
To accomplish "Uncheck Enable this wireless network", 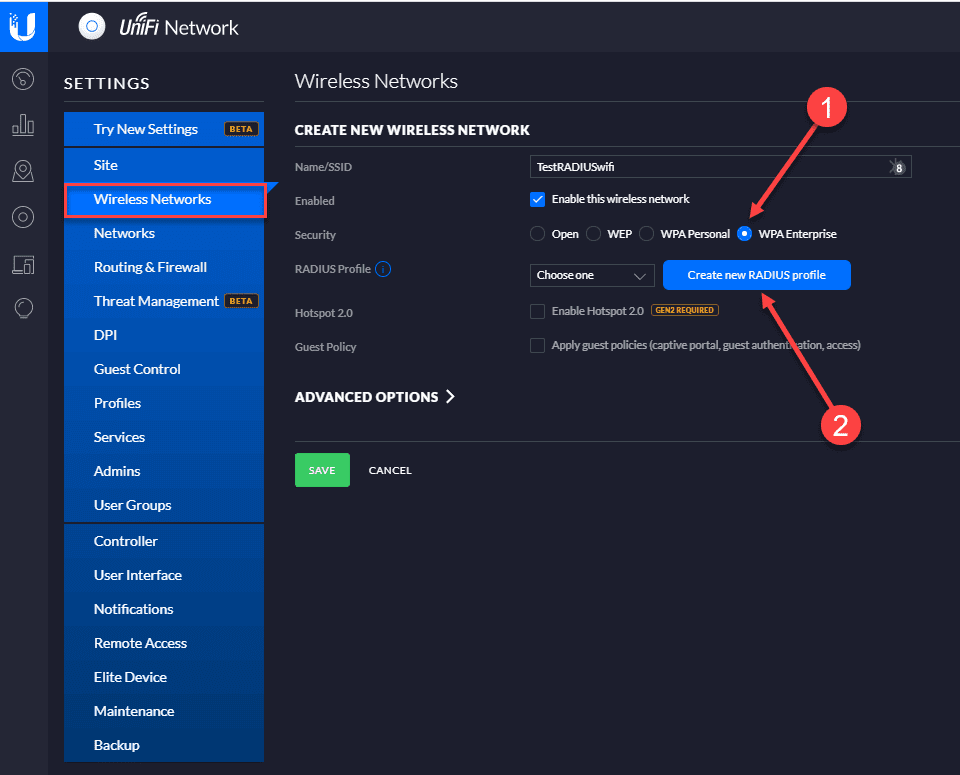I will pos(537,199).
